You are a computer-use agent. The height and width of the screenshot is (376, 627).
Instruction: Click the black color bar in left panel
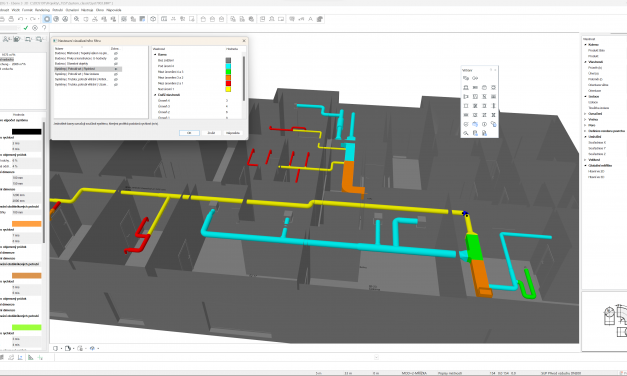(26, 132)
